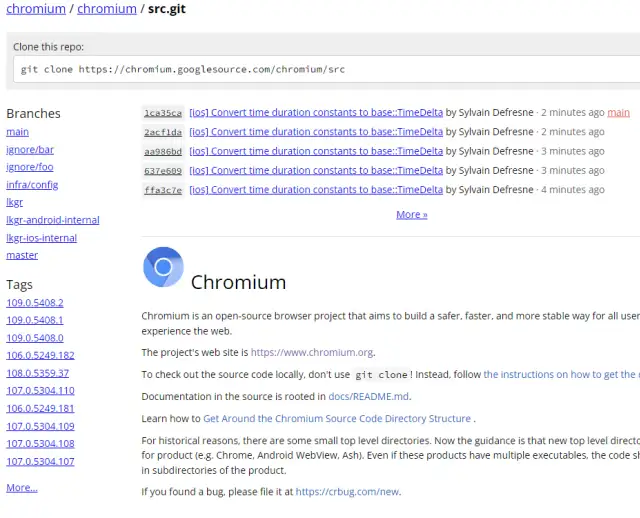Open second 'chromium' breadcrumb link

[107, 9]
